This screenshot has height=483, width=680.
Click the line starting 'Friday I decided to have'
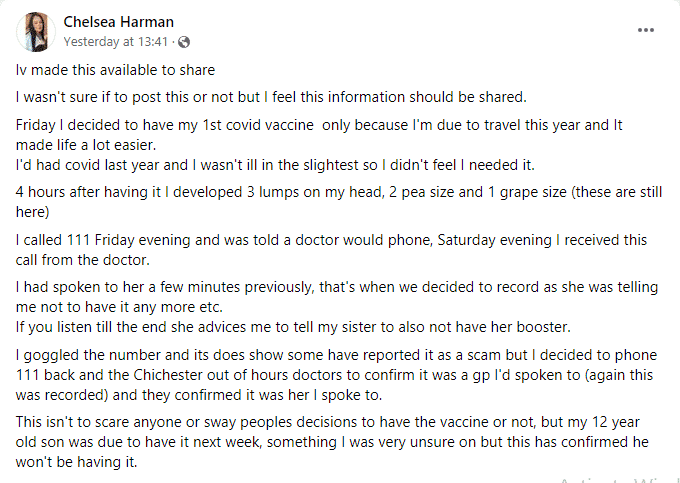tap(319, 125)
